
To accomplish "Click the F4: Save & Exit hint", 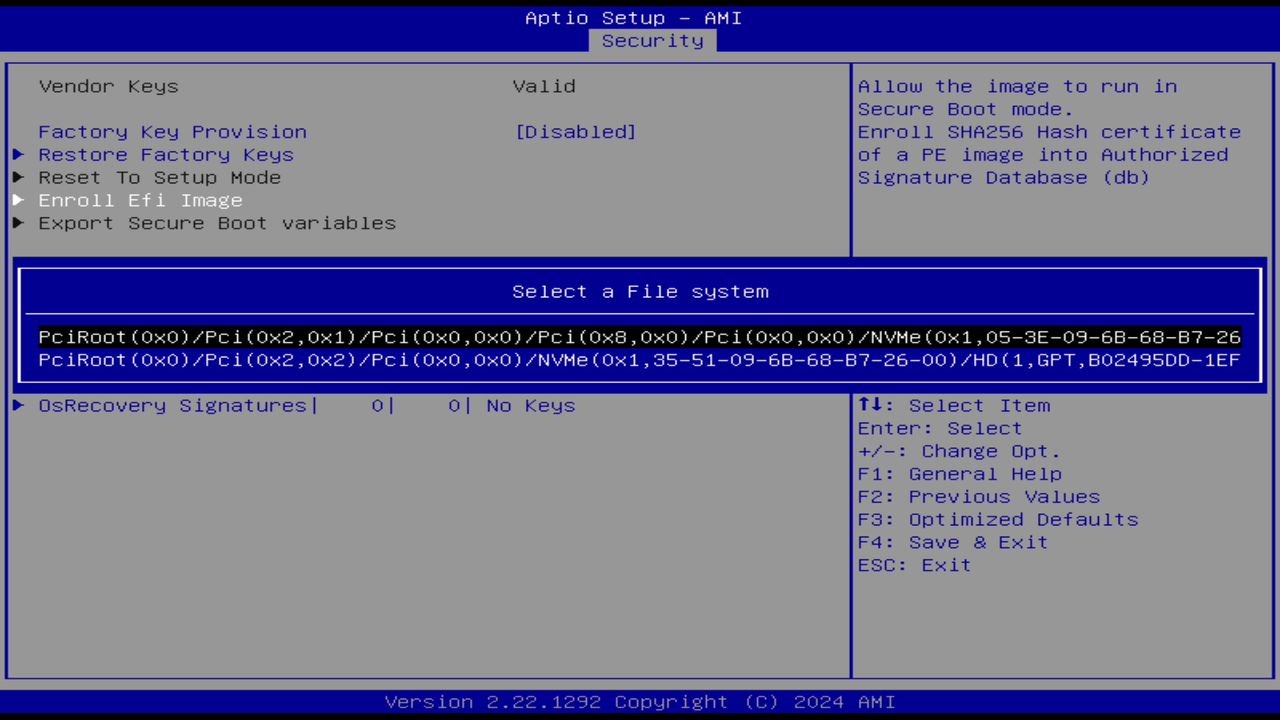I will [953, 543].
